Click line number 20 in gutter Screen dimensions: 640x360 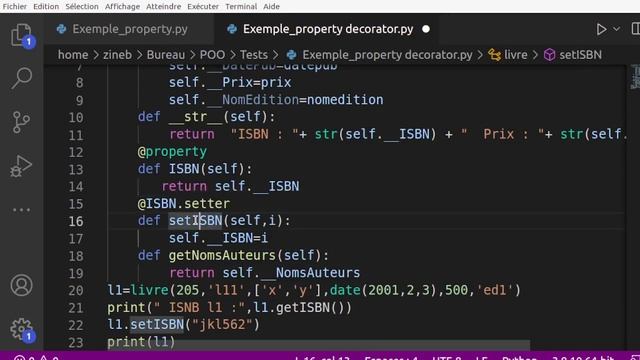coord(76,290)
